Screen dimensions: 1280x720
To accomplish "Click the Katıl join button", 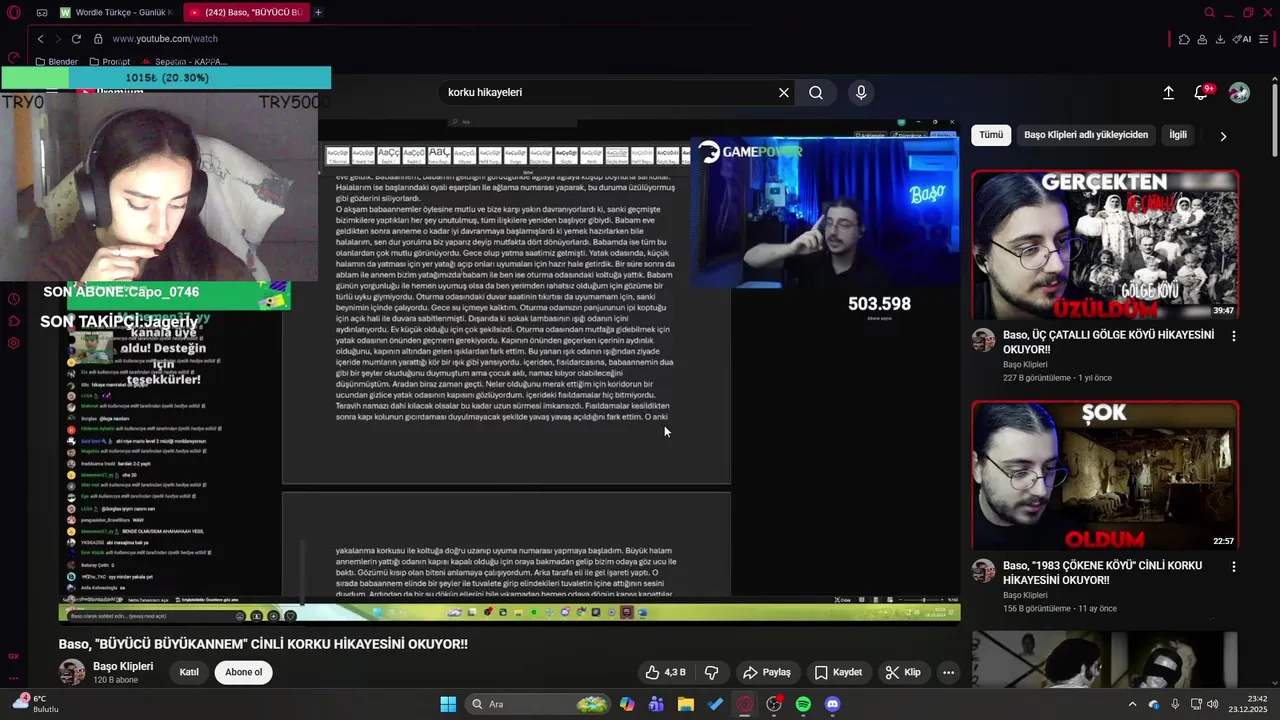I will 189,672.
